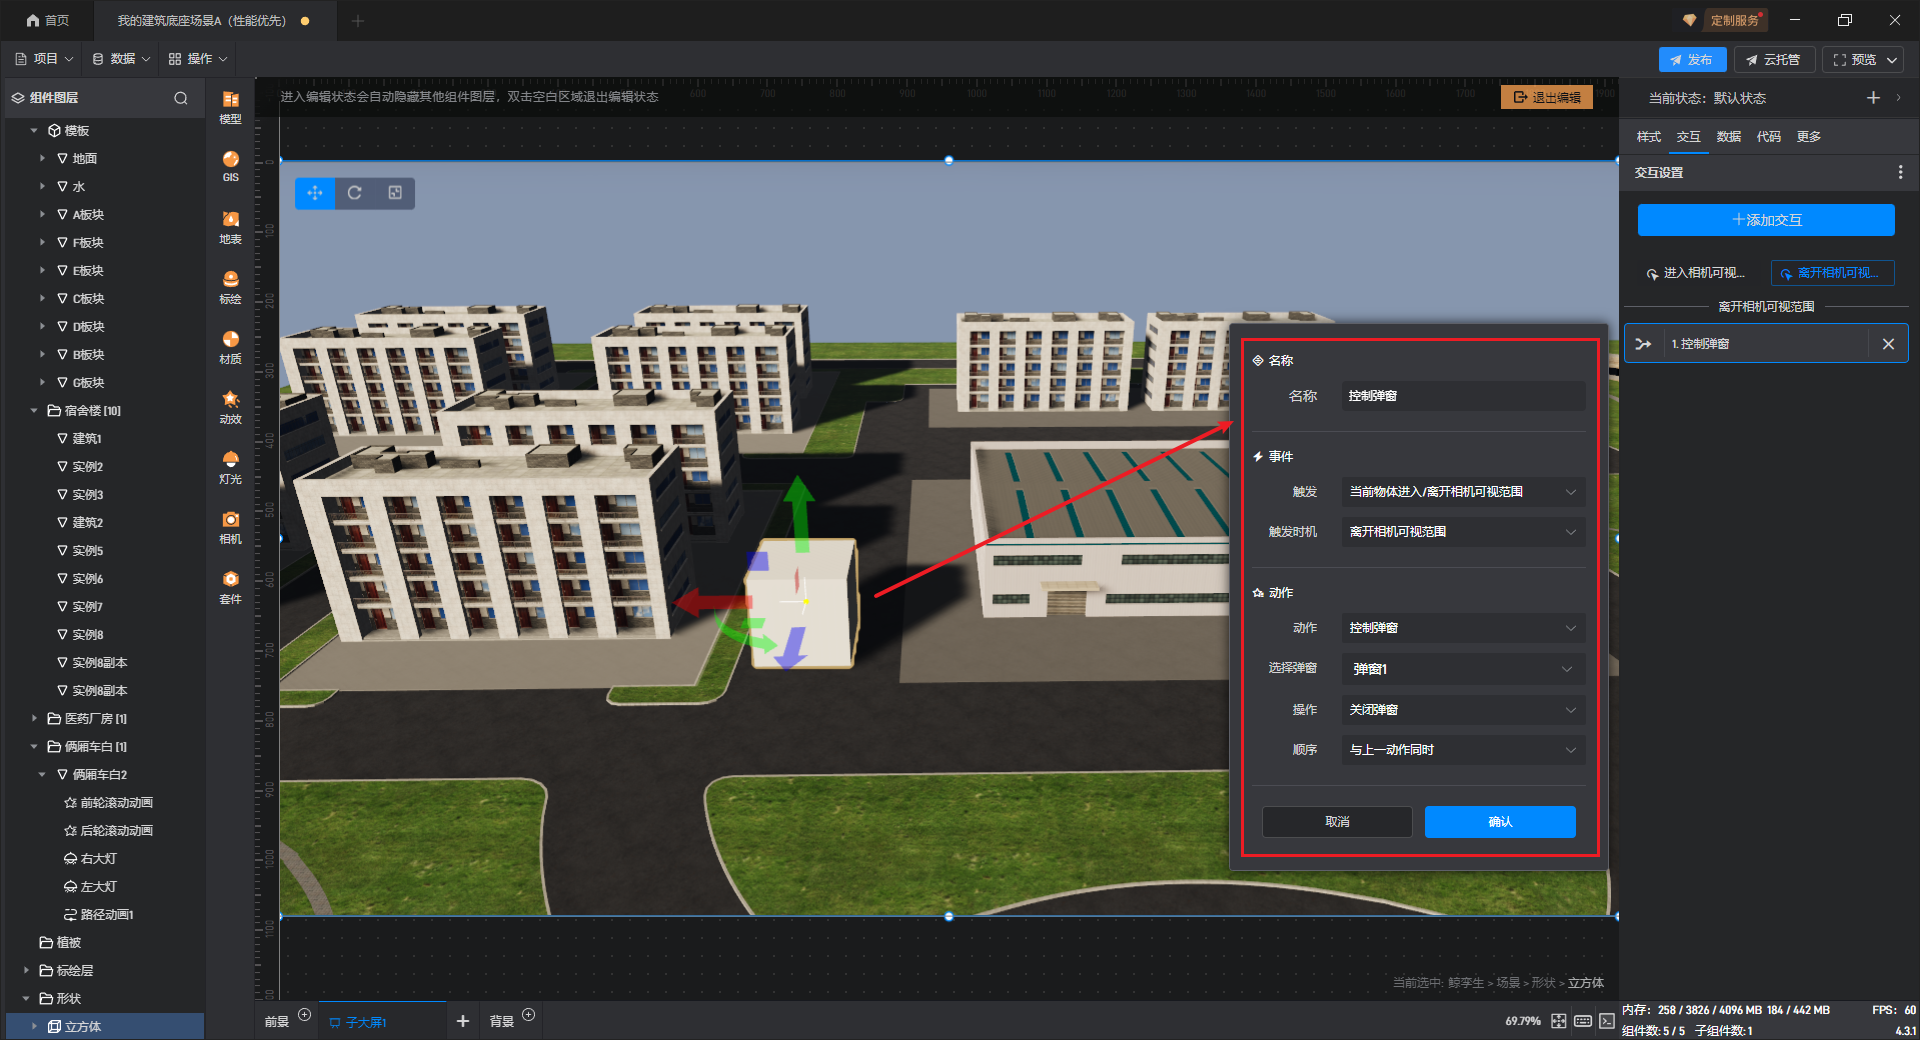The height and width of the screenshot is (1040, 1920).
Task: Open the 数据 menu in top toolbar
Action: click(121, 59)
